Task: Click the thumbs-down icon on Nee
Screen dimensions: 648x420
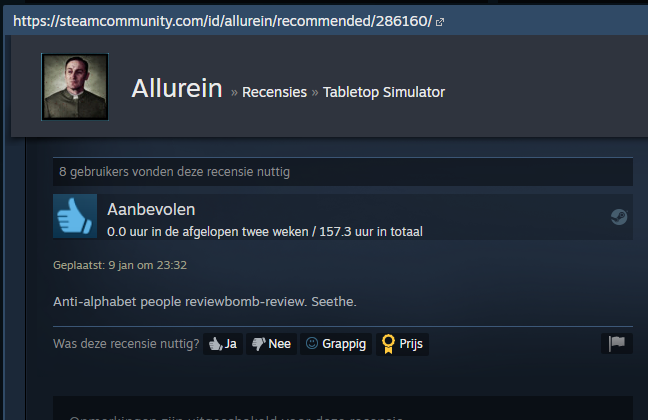Action: 258,344
